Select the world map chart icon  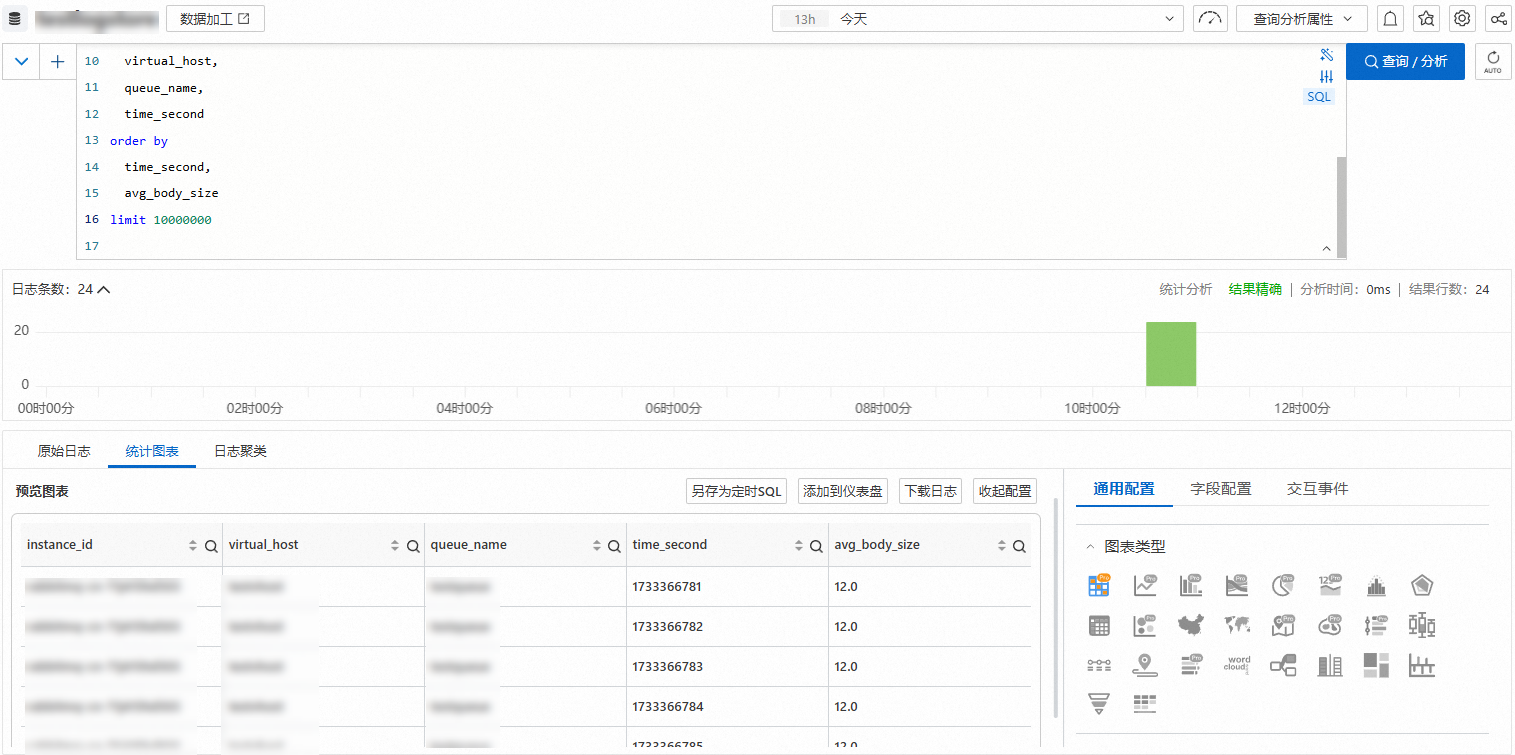1237,626
